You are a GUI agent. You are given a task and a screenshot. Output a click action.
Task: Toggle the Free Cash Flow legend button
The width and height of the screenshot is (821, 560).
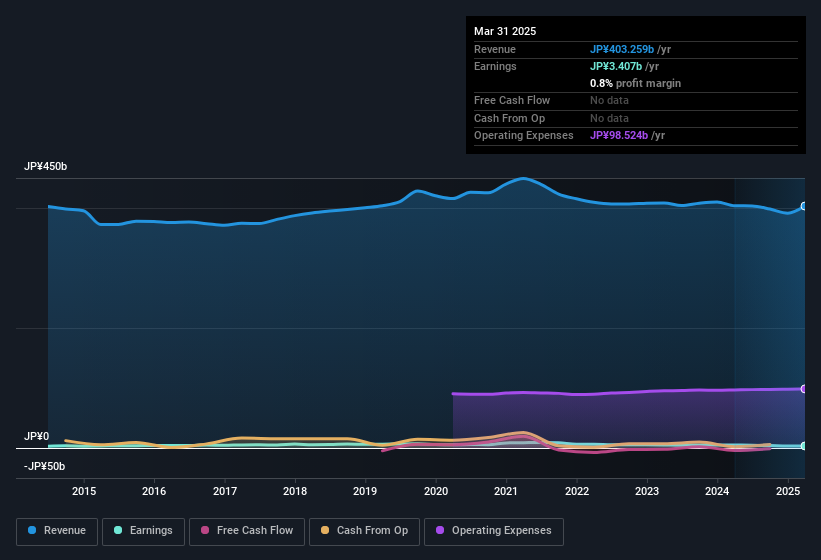point(247,531)
